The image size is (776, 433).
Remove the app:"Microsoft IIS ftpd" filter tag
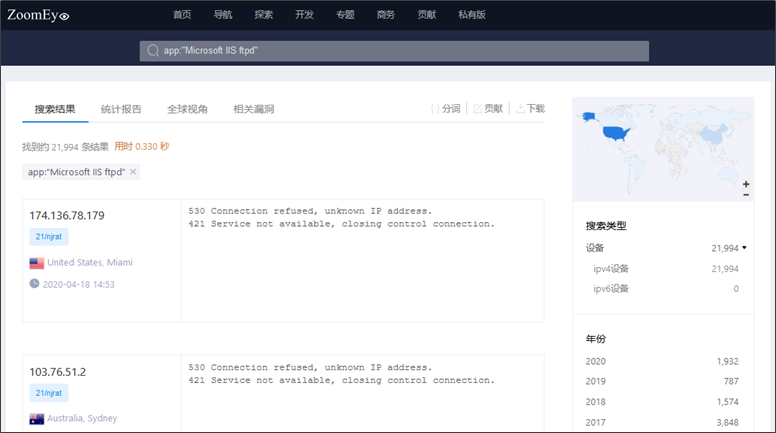tap(133, 172)
